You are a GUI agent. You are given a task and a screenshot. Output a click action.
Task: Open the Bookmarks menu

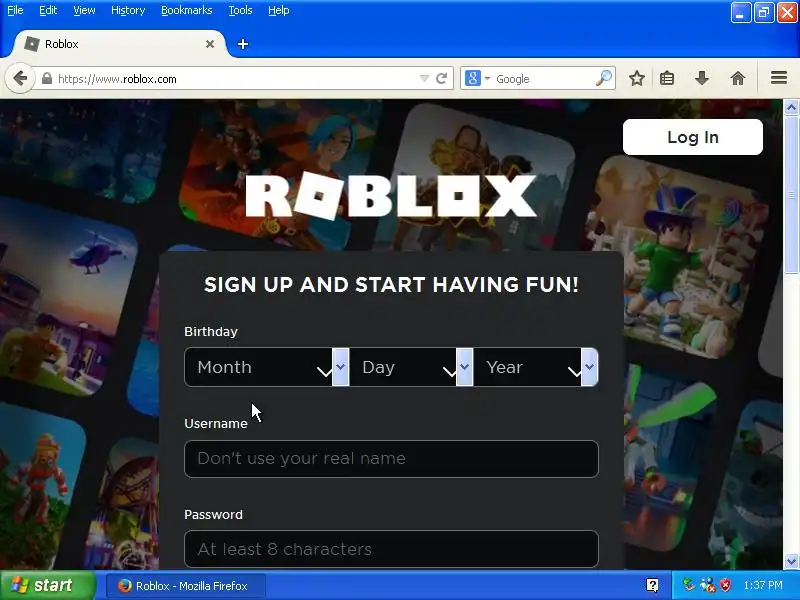pyautogui.click(x=187, y=10)
